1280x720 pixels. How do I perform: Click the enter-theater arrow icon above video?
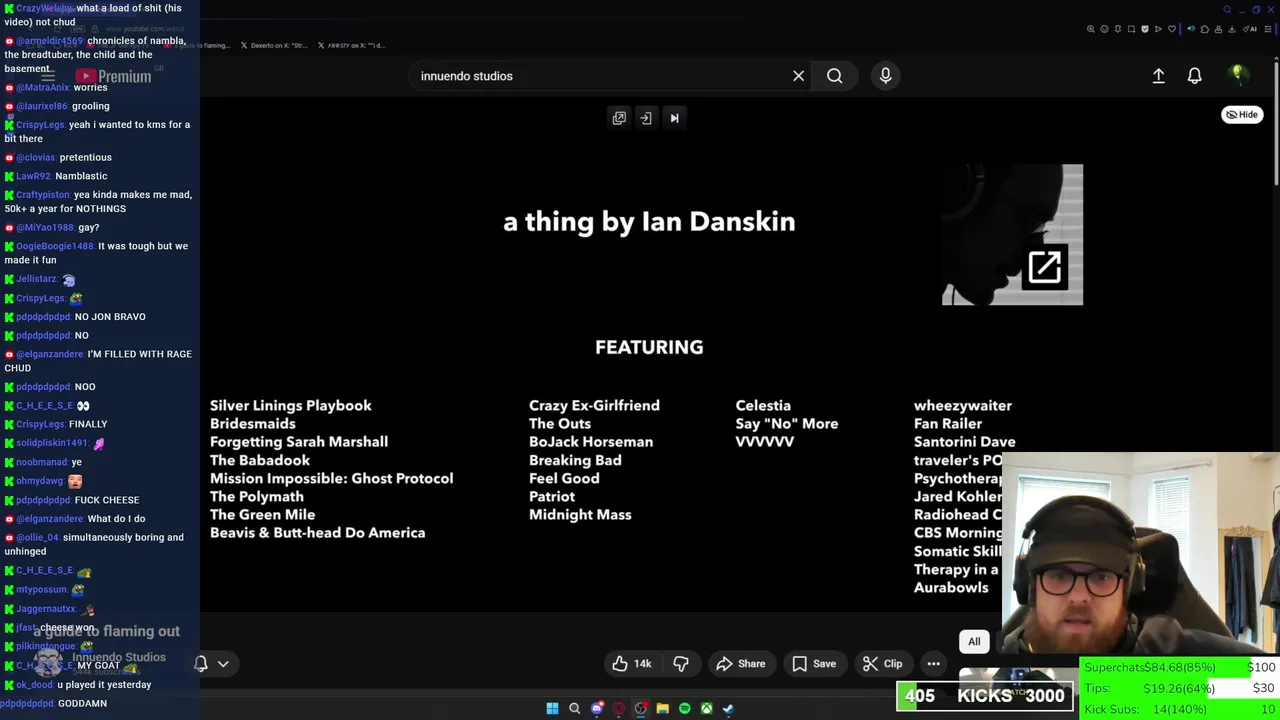click(x=646, y=118)
